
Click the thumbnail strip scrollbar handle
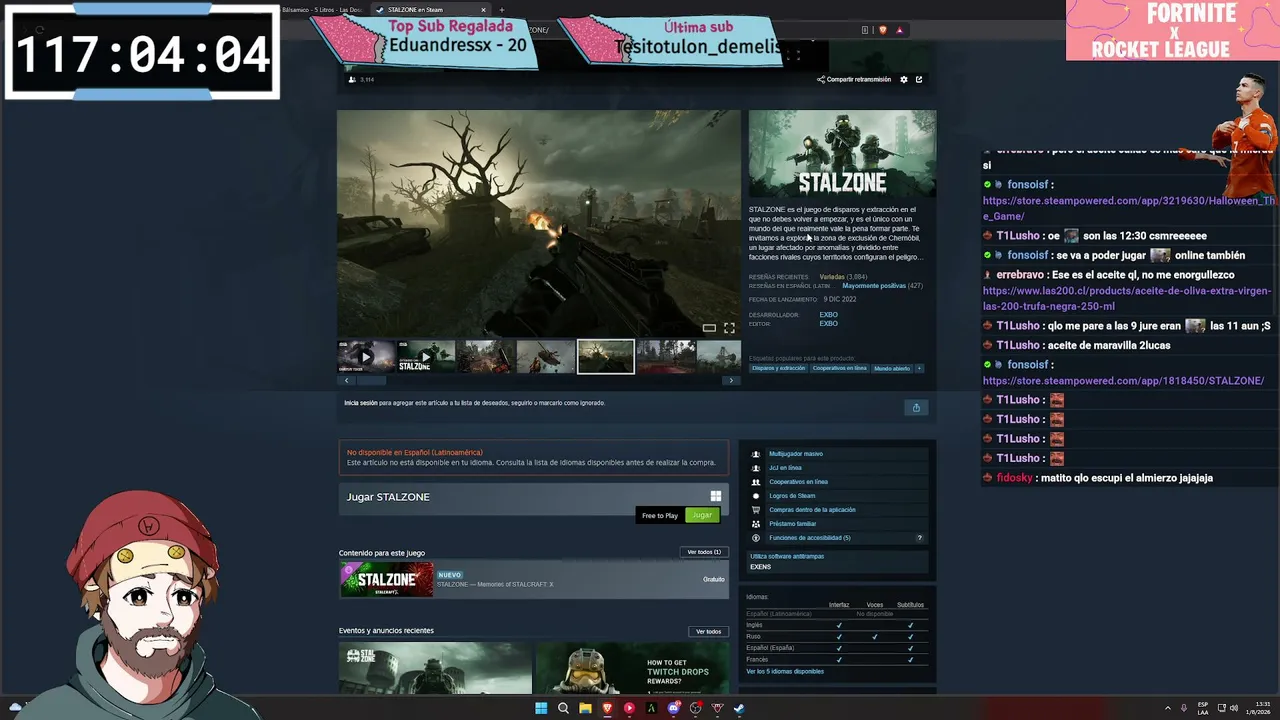coord(370,380)
